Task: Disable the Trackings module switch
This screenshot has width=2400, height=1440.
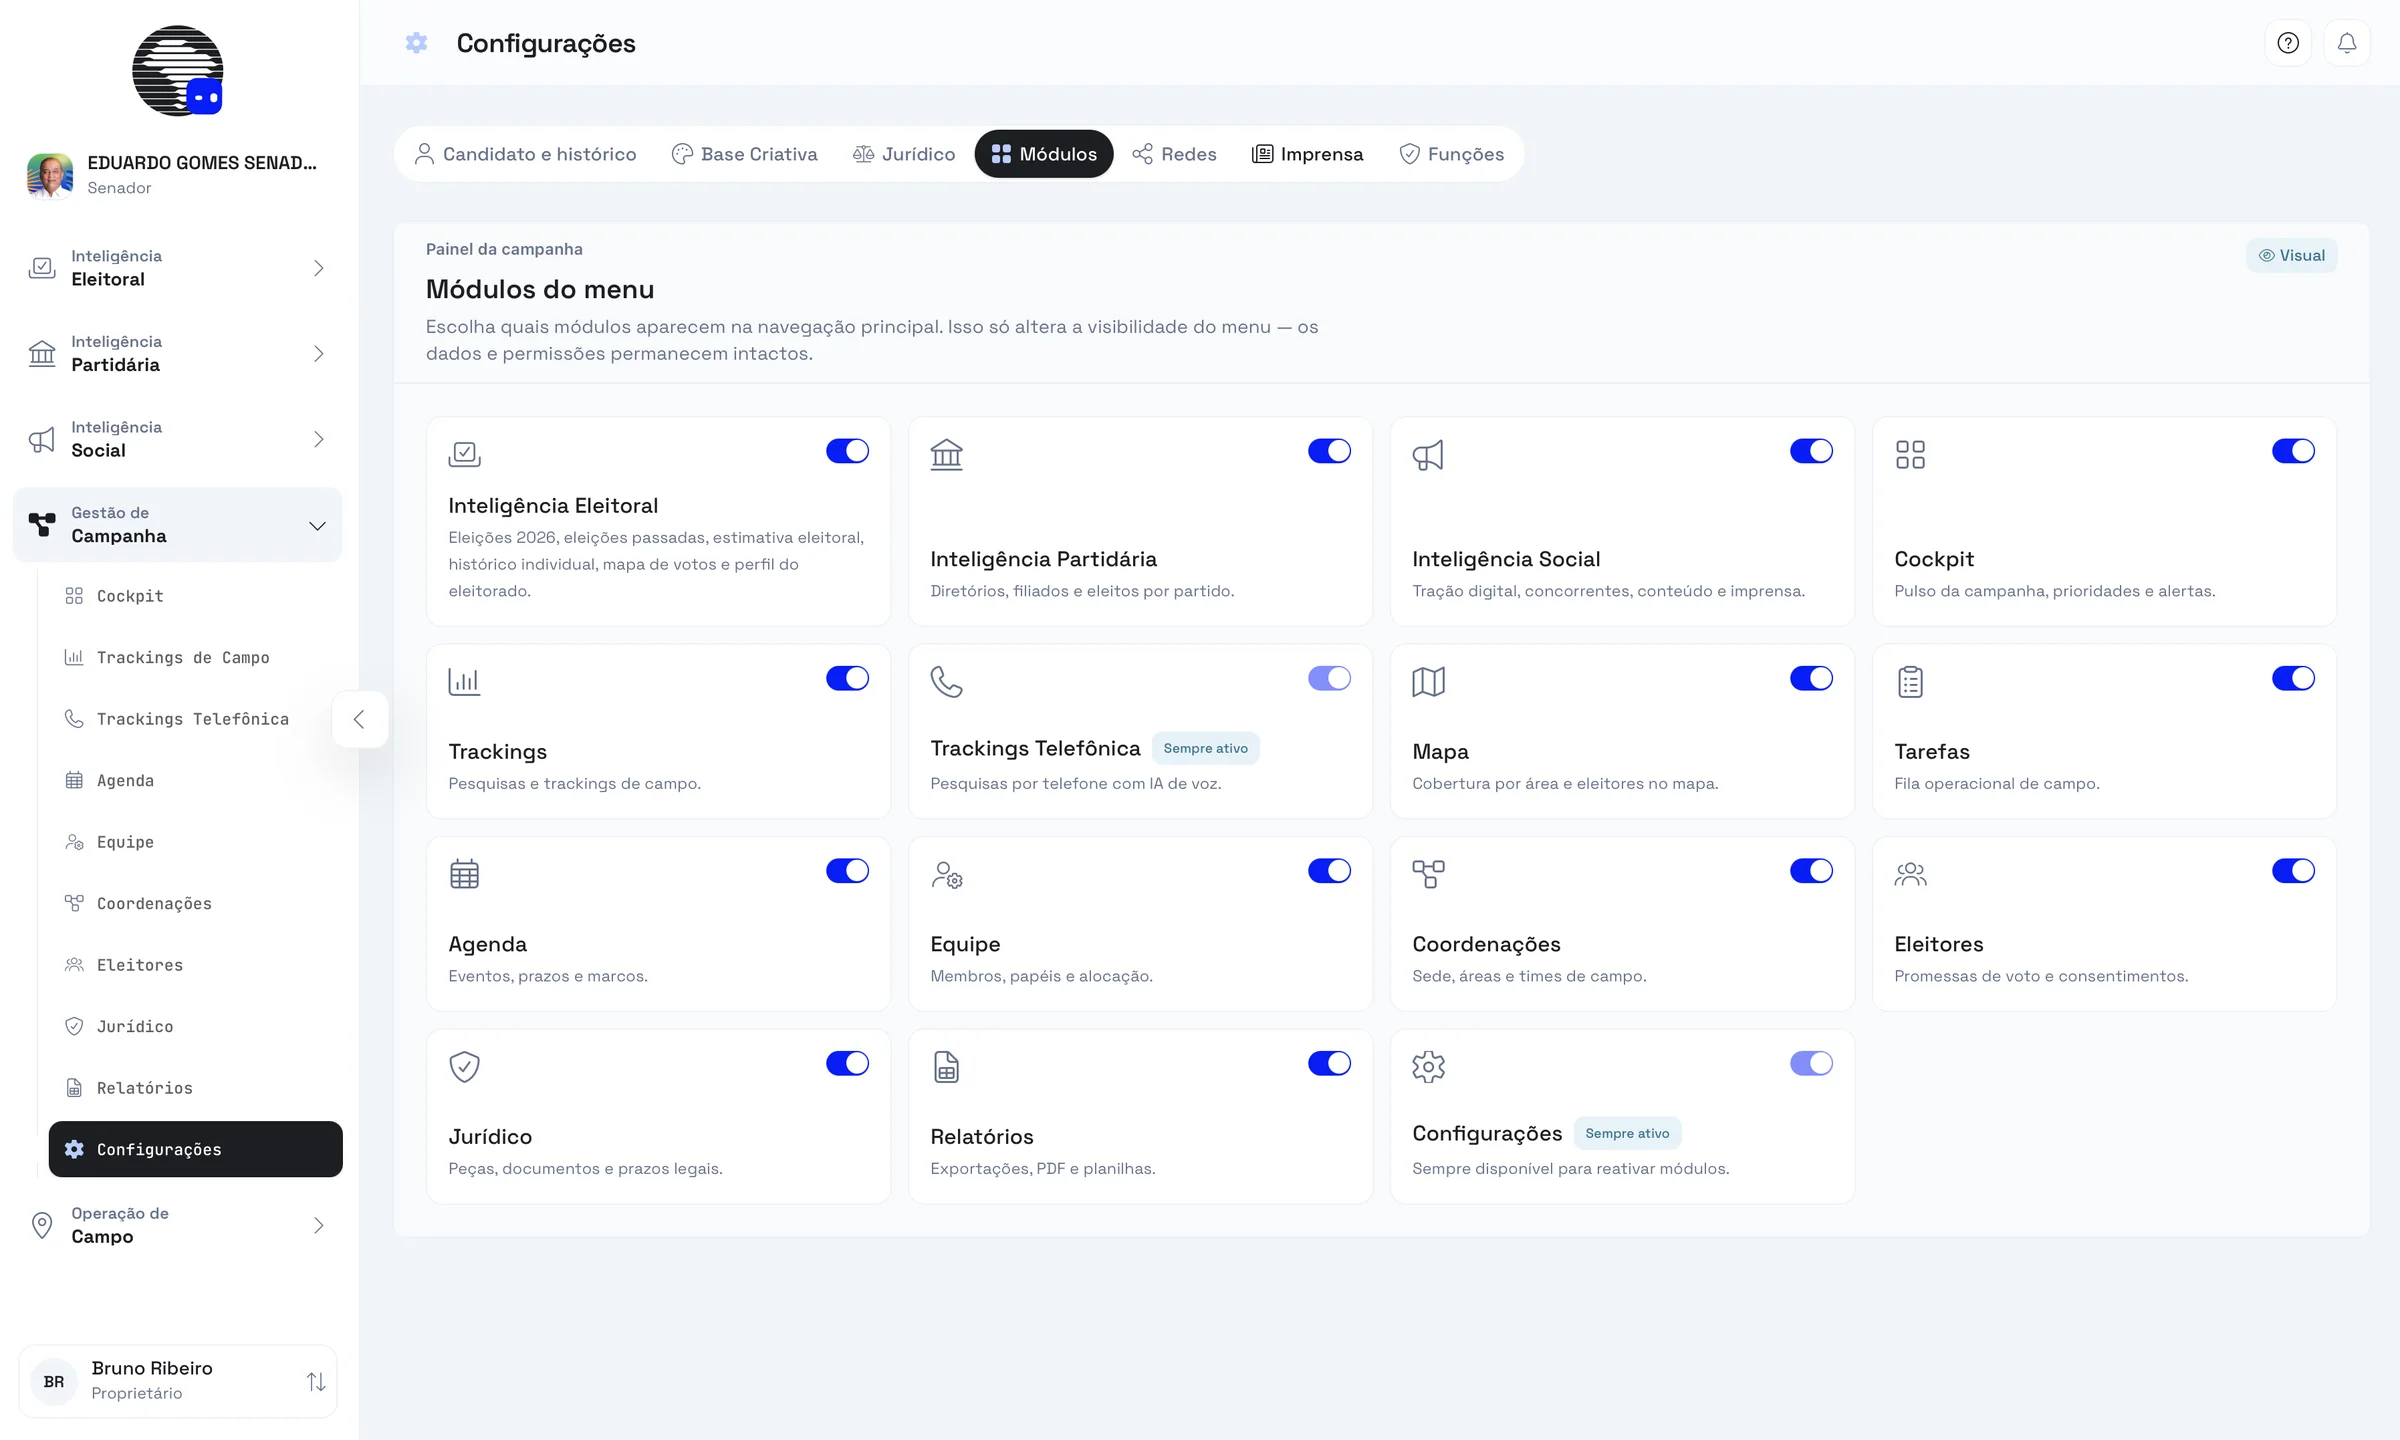Action: pyautogui.click(x=847, y=678)
